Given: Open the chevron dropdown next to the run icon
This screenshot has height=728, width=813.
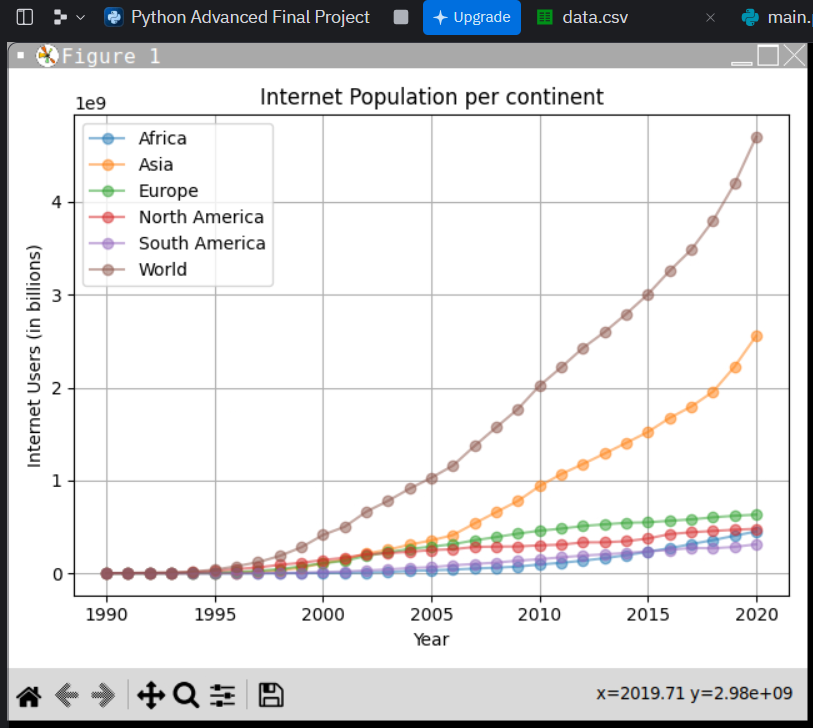Looking at the screenshot, I should [80, 17].
